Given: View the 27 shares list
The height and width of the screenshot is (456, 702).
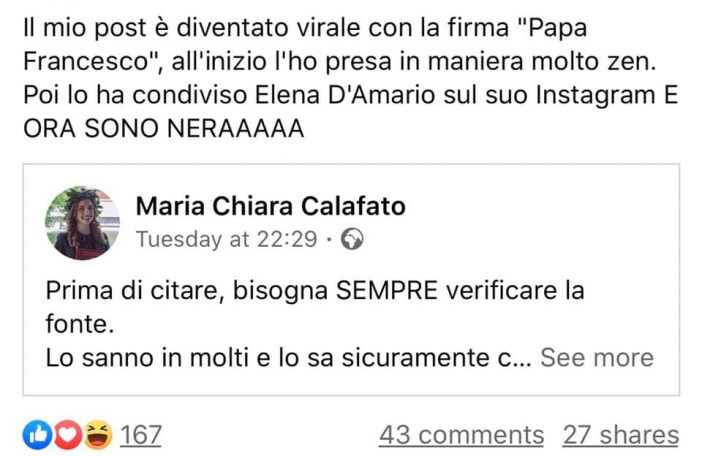Looking at the screenshot, I should click(621, 435).
